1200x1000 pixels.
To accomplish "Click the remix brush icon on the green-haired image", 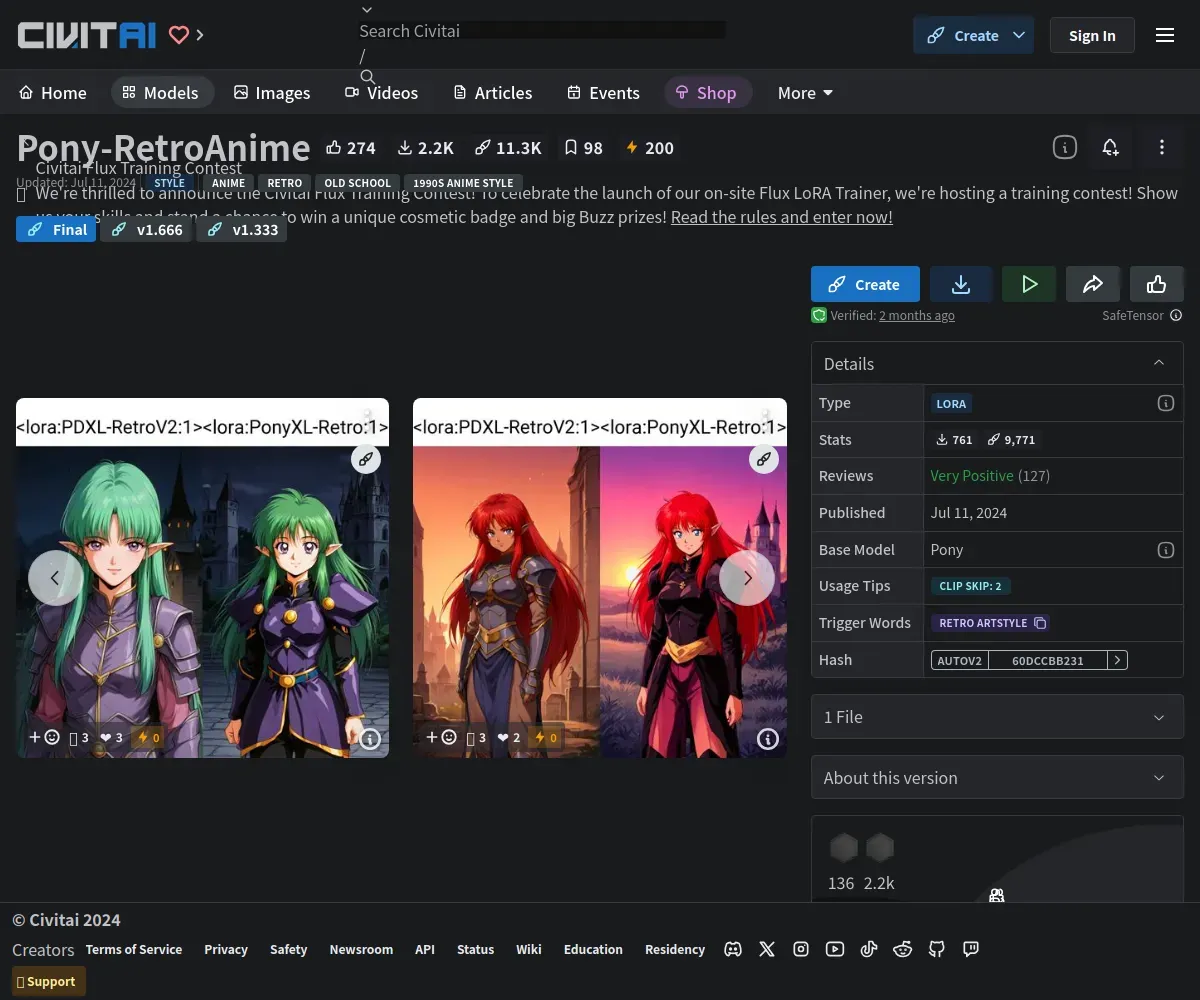I will (x=366, y=459).
